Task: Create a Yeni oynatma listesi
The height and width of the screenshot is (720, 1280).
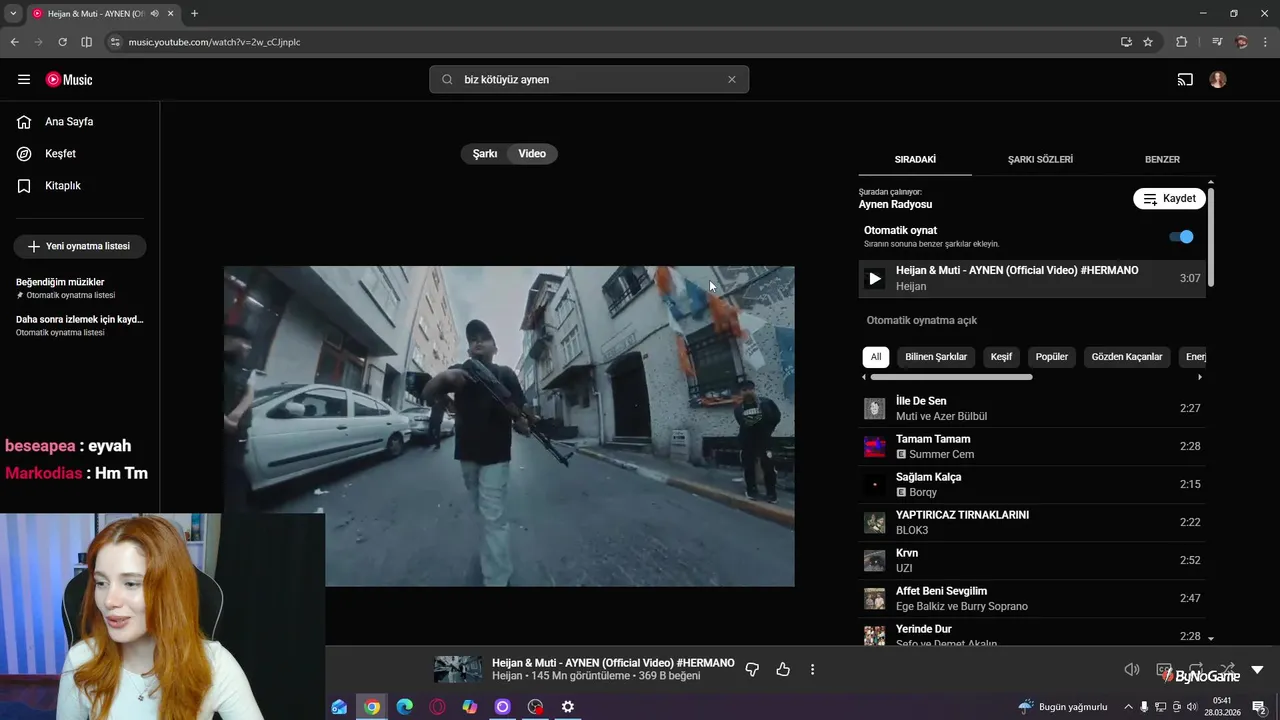Action: click(x=80, y=246)
